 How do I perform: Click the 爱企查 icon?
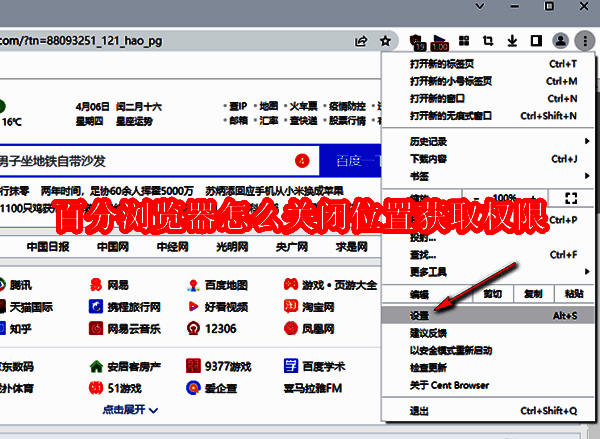(193, 388)
